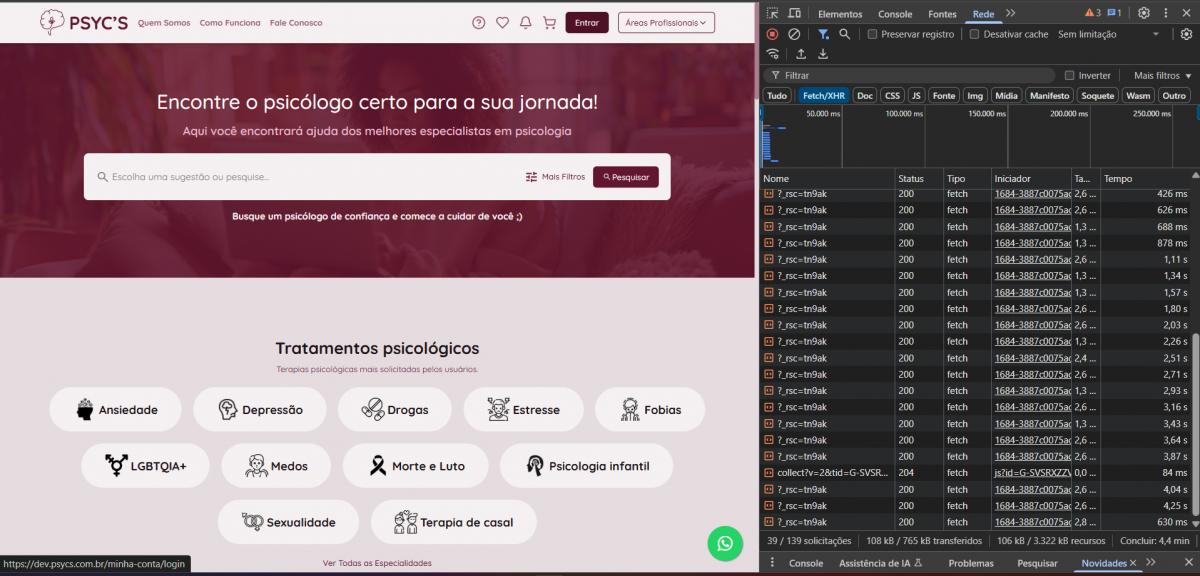Tick the Inverter filter checkbox
Image resolution: width=1200 pixels, height=576 pixels.
[x=1070, y=76]
